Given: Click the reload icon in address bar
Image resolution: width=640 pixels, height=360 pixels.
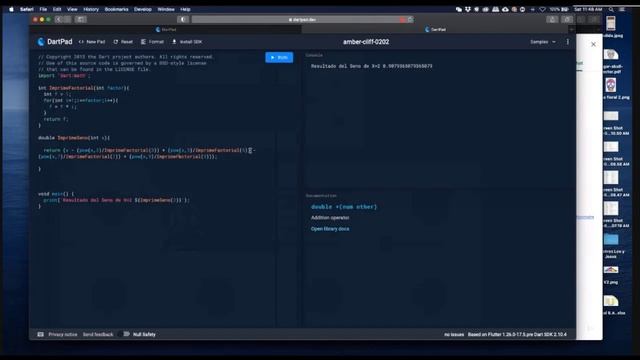Looking at the screenshot, I should [x=410, y=19].
